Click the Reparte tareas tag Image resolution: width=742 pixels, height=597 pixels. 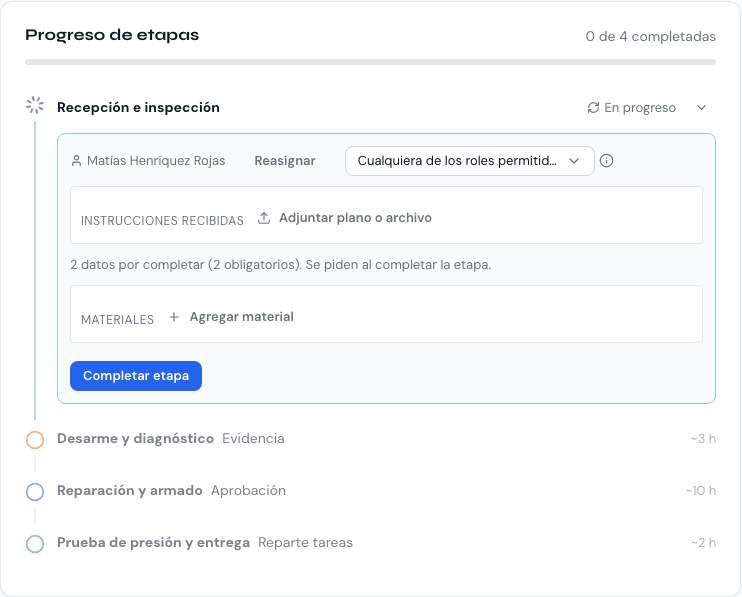tap(305, 543)
